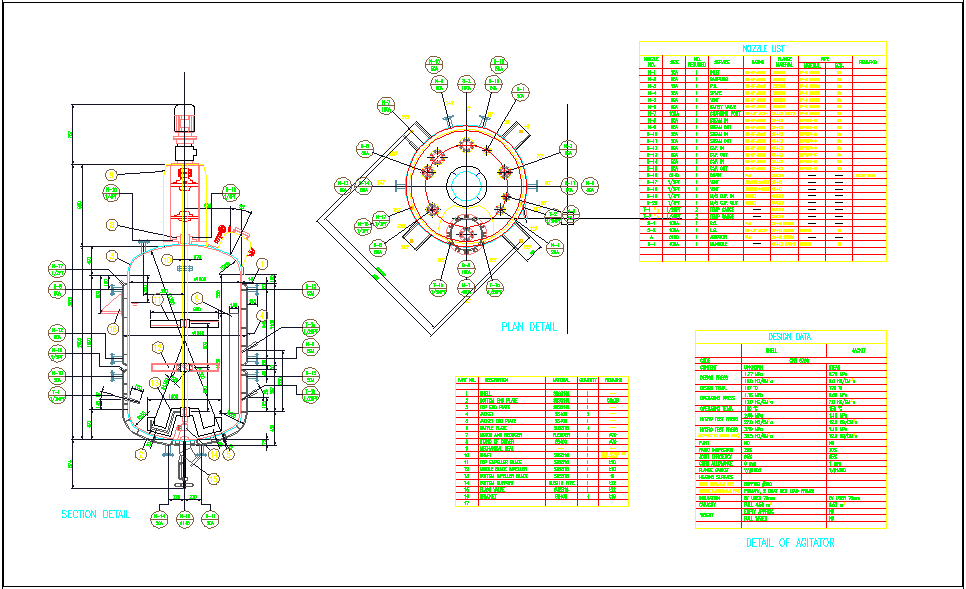Click the manhole flange circle in plan view
The width and height of the screenshot is (966, 589).
coord(464,233)
